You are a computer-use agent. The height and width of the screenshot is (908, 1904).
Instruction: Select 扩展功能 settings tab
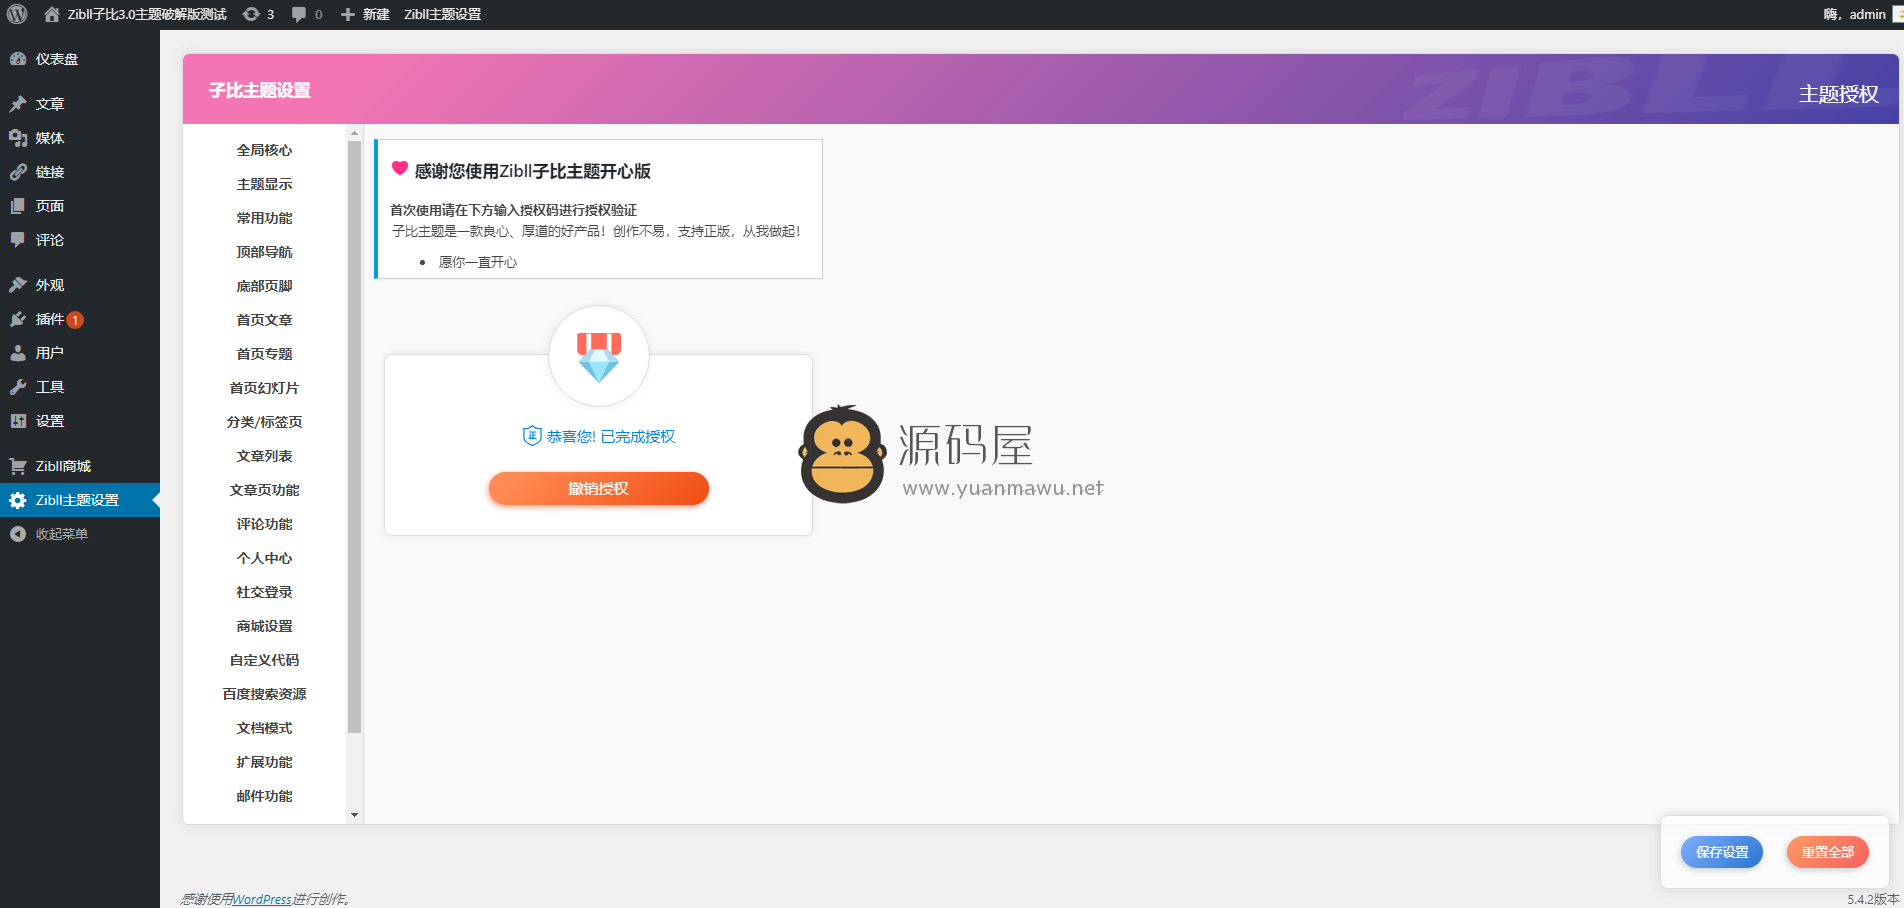coord(264,762)
